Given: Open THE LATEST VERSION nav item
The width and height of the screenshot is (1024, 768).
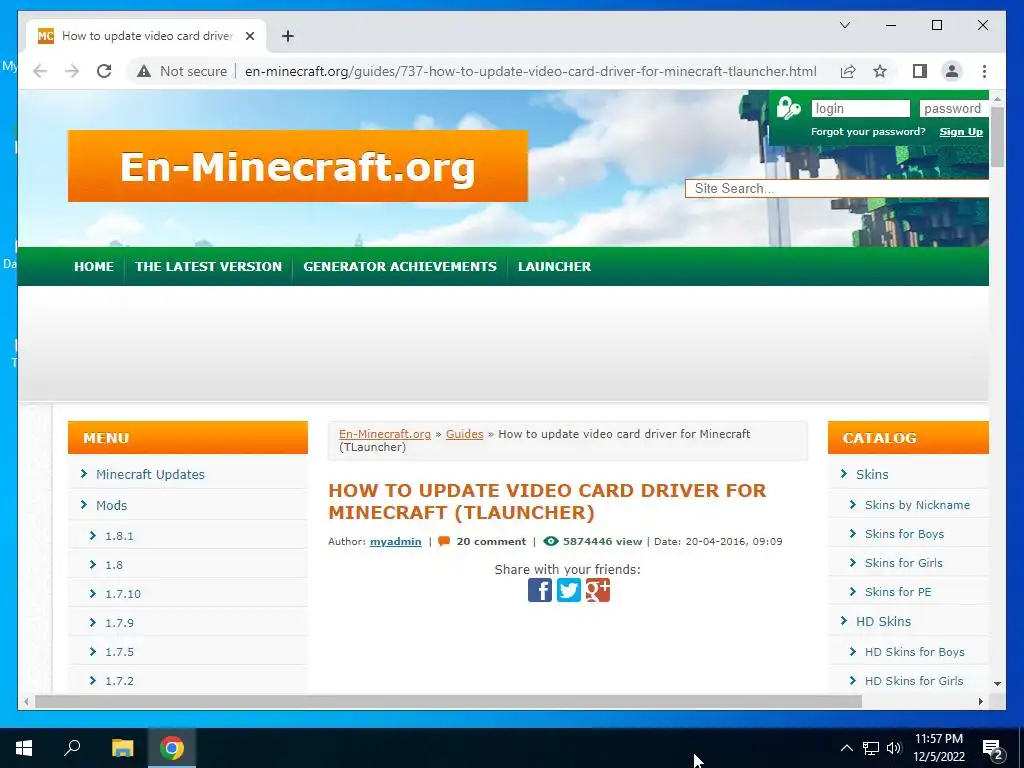Looking at the screenshot, I should point(208,266).
